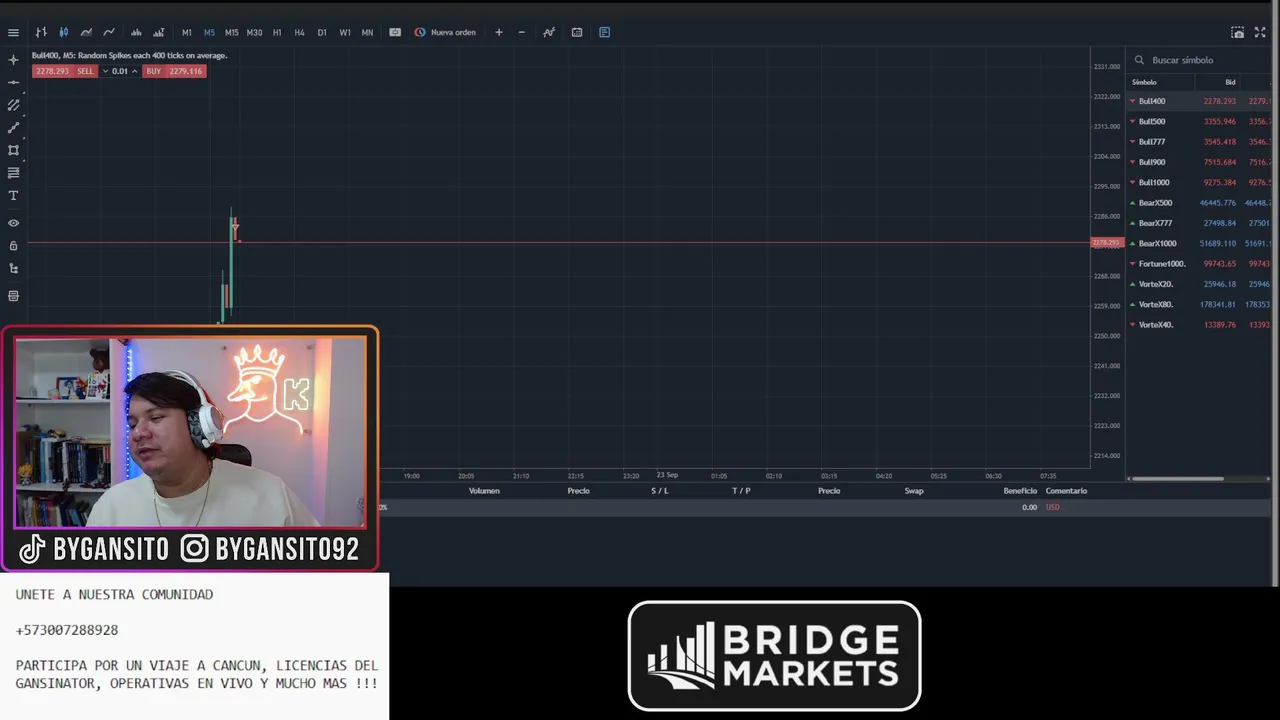1280x720 pixels.
Task: Click the Bid column header
Action: 1230,82
